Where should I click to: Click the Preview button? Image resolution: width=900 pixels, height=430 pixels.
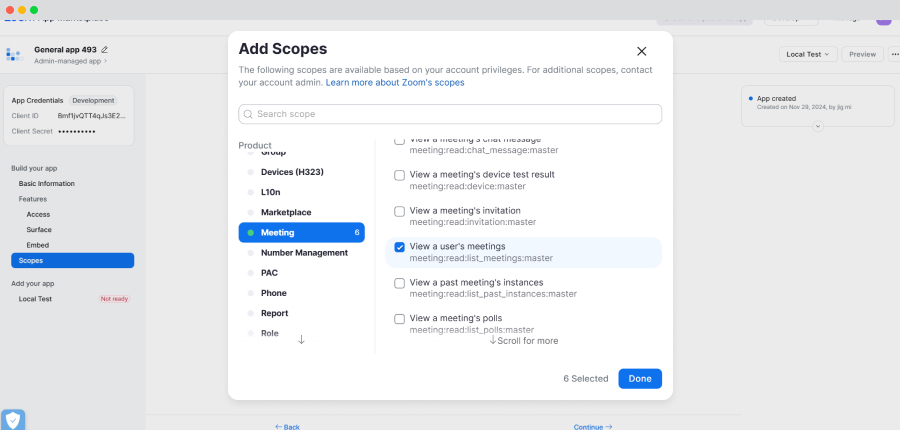tap(862, 55)
